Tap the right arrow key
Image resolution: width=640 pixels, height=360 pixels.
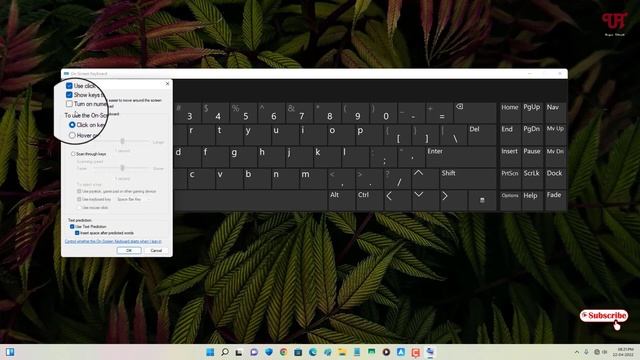tap(453, 200)
